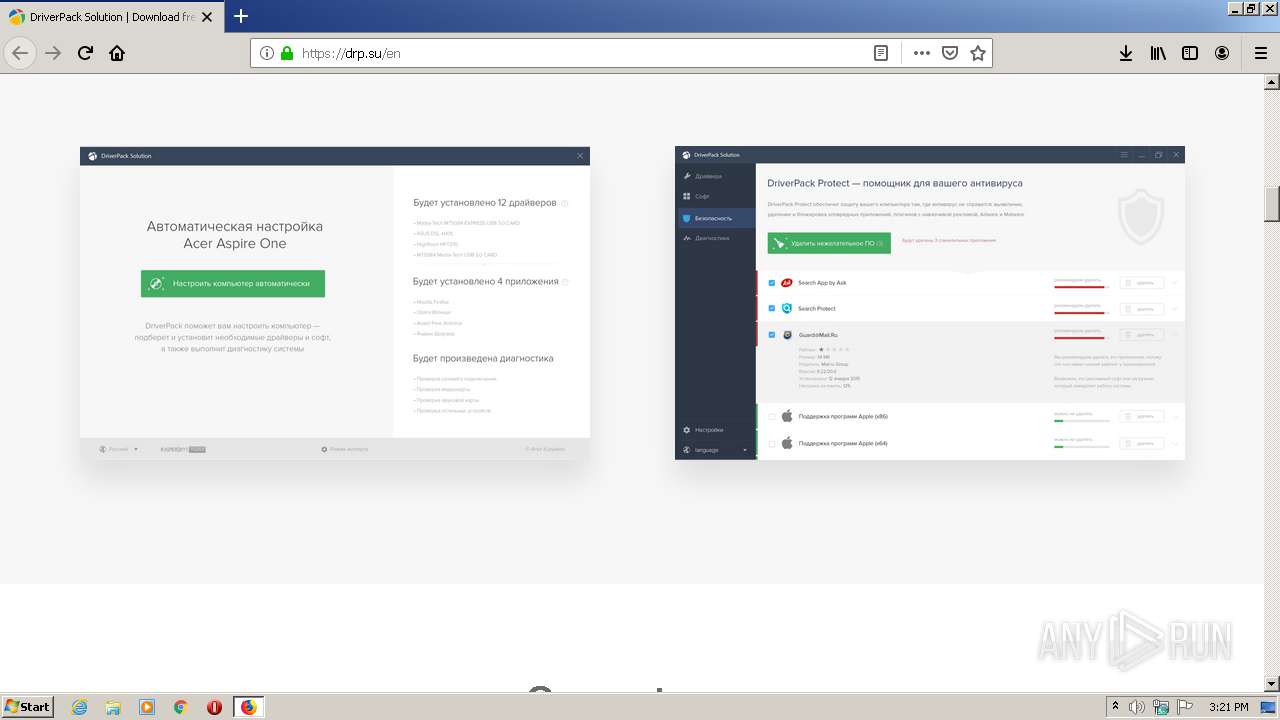Toggle Reader View in the address bar
The image size is (1280, 720).
click(881, 53)
